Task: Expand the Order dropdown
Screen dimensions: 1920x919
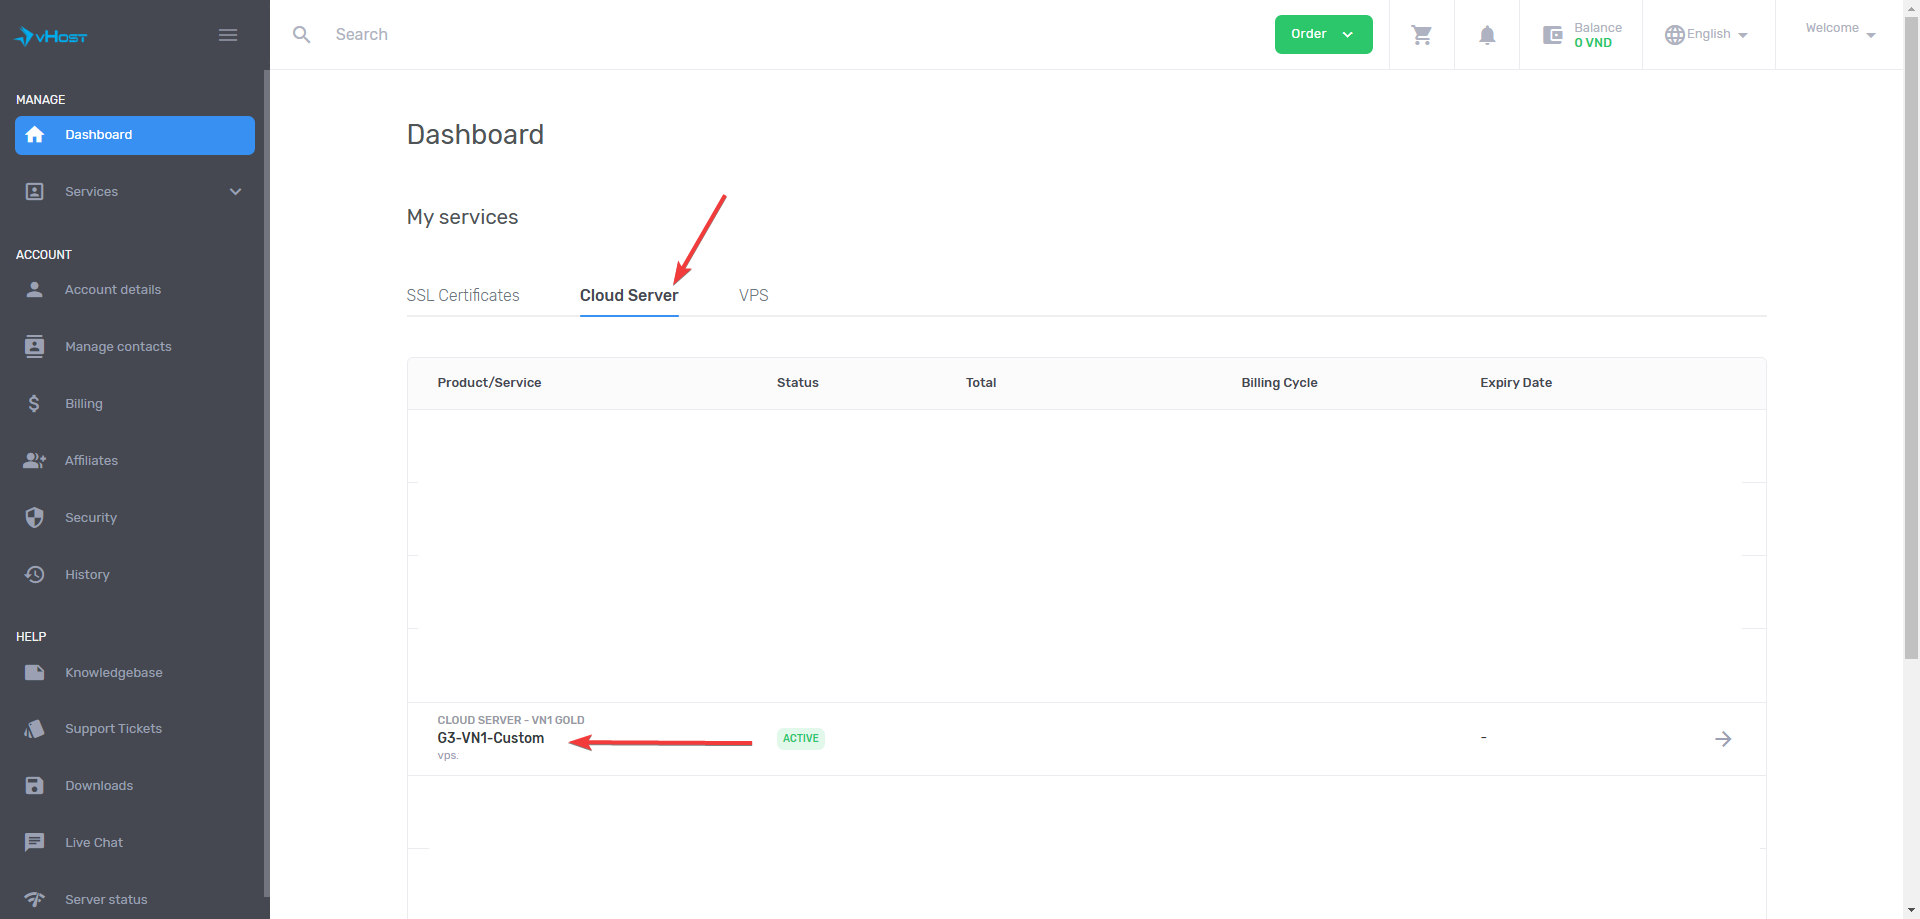Action: pos(1322,33)
